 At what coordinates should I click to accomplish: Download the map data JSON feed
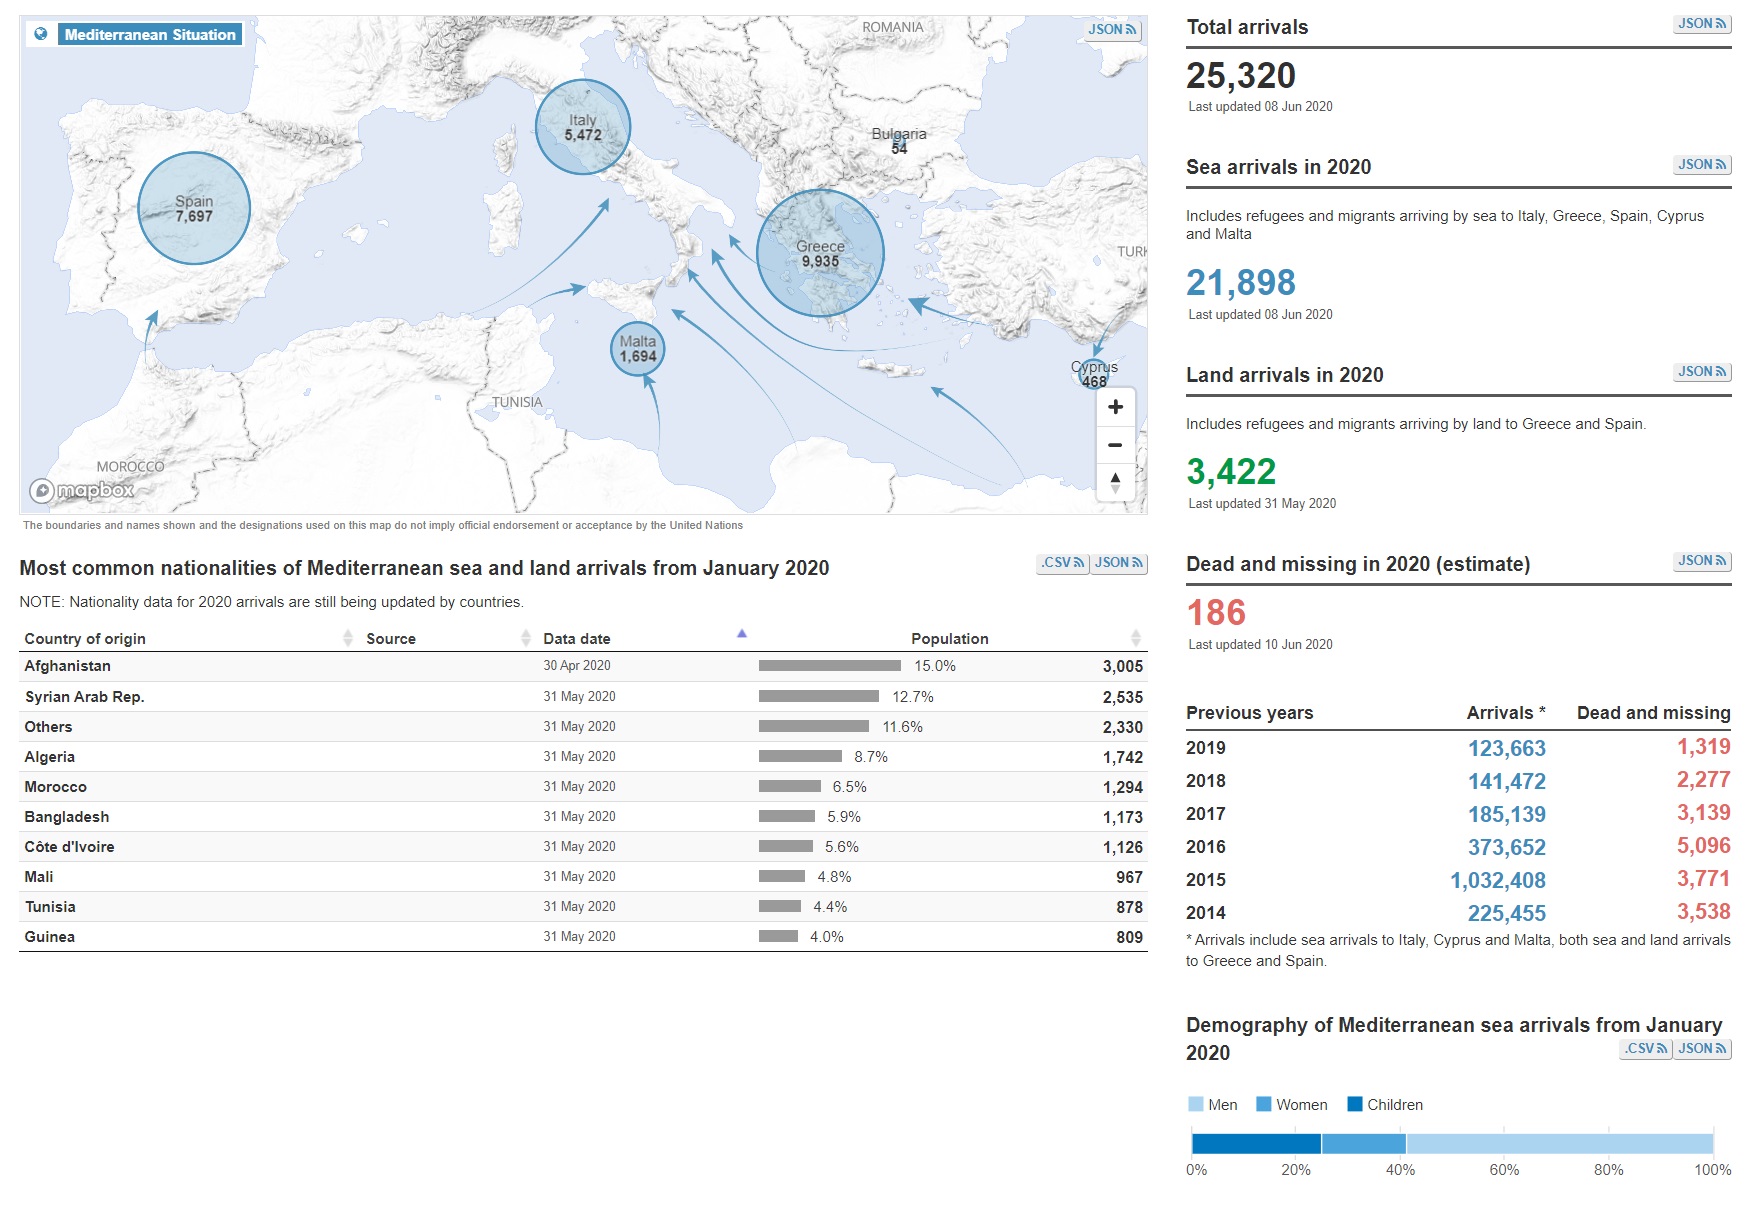1112,30
